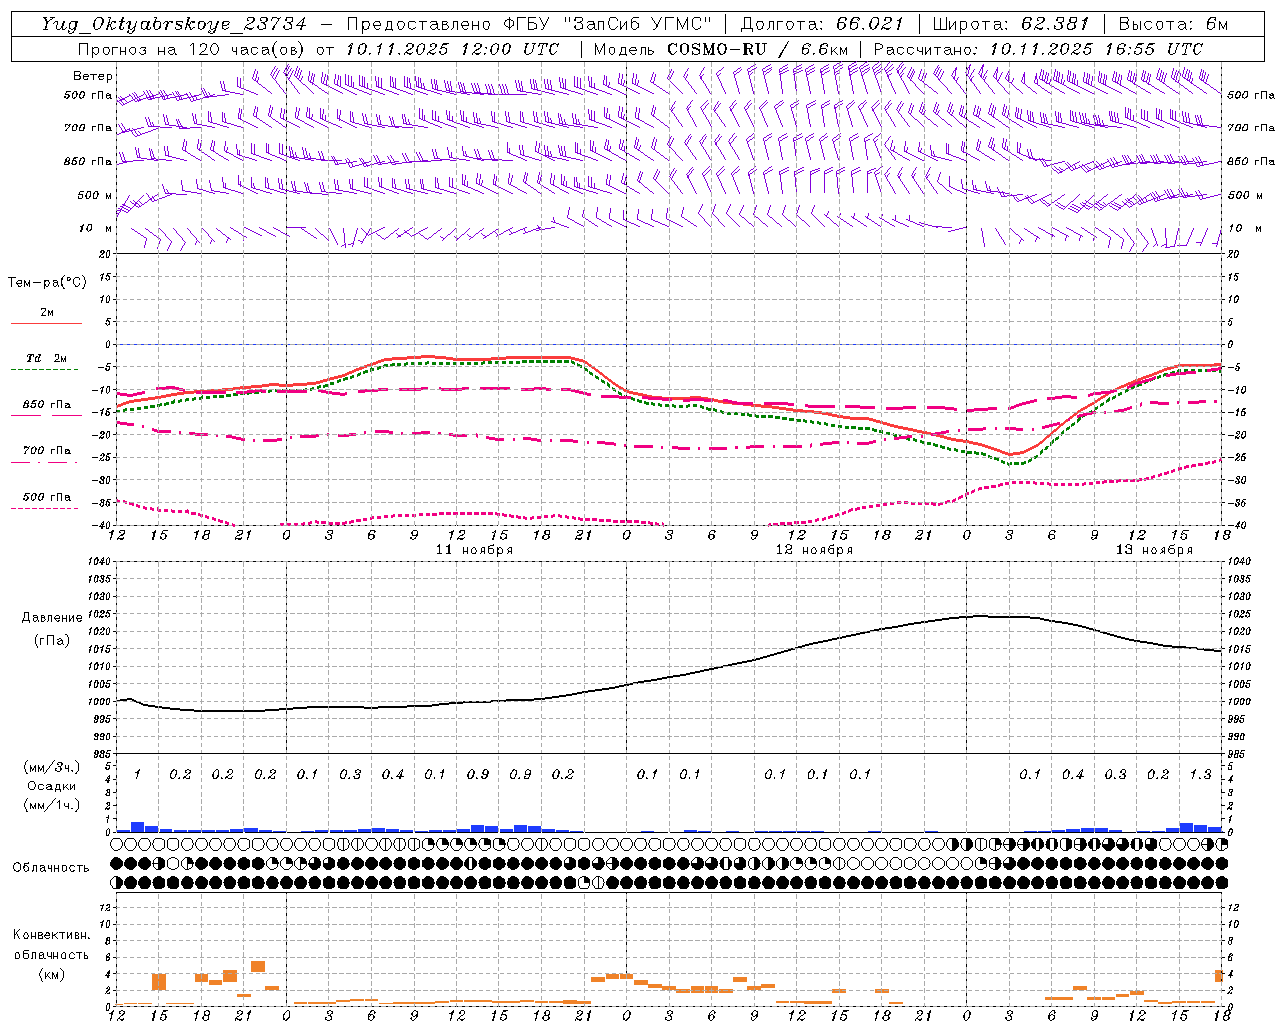
Task: Click the '(км)' unit label under convective cloudiness
Action: 52,975
